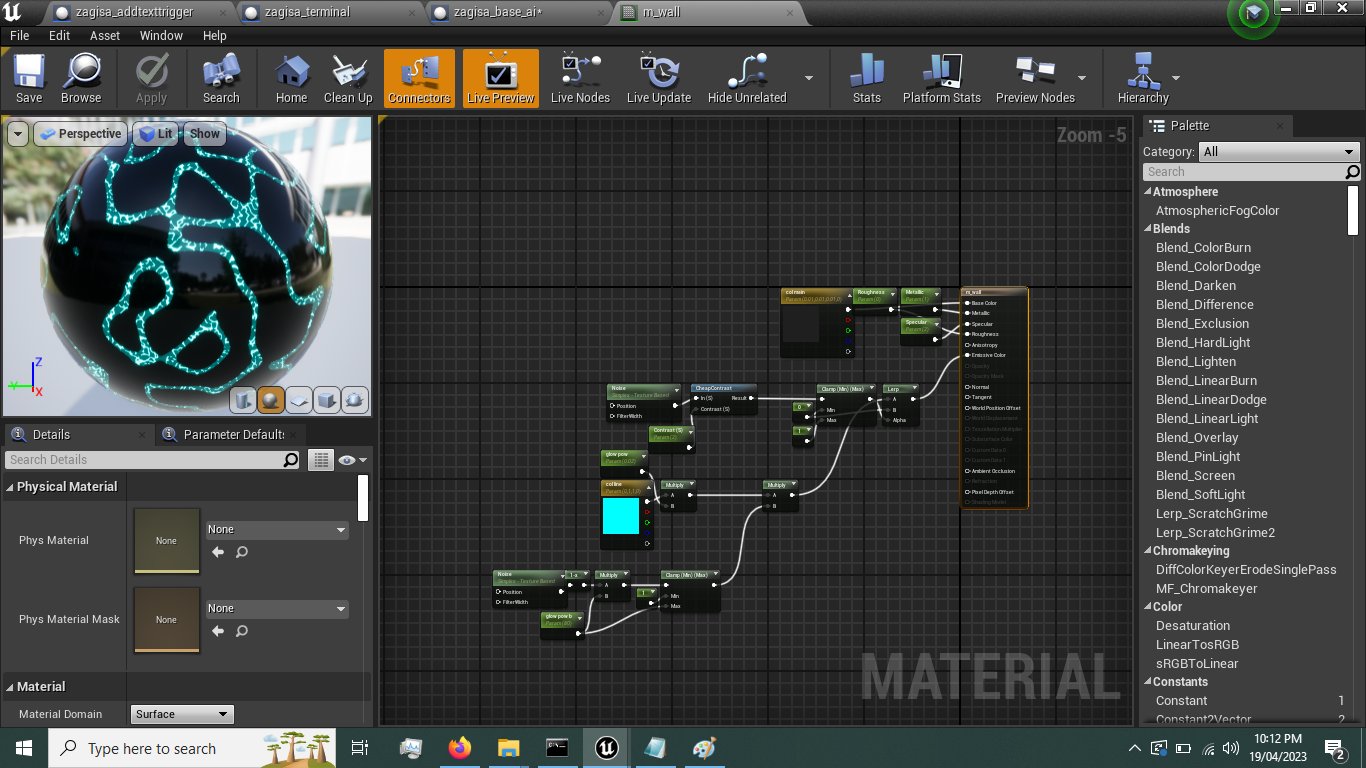Screen dimensions: 1366x768
Task: Toggle Connectors display button
Action: point(419,78)
